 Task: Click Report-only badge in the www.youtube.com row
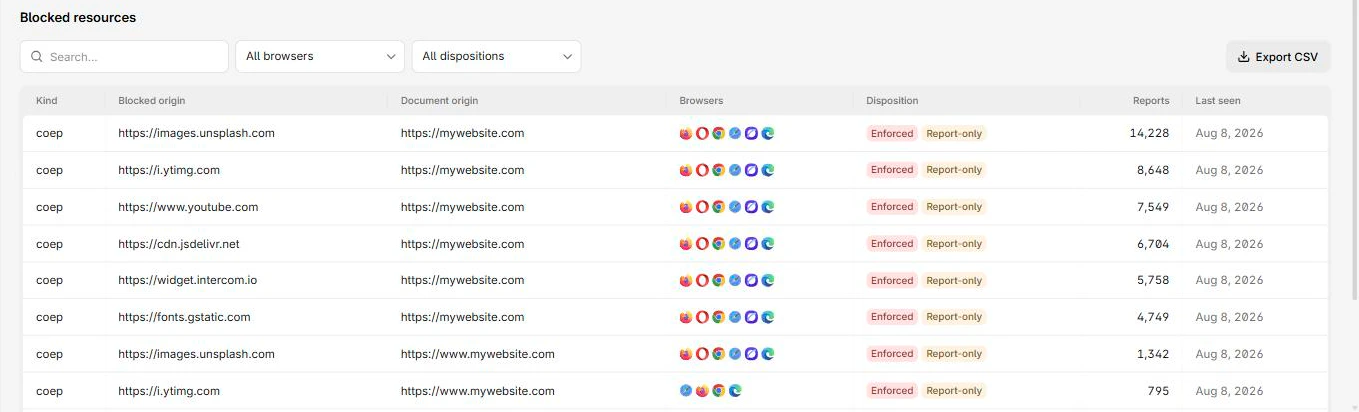click(x=954, y=207)
